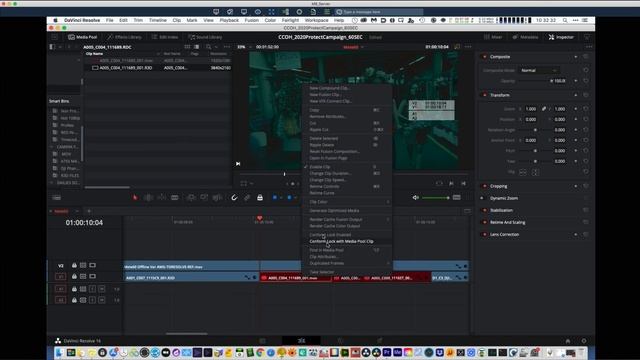This screenshot has height=360, width=640.
Task: Click the flip vertical icon in Transform
Action: (x=535, y=172)
